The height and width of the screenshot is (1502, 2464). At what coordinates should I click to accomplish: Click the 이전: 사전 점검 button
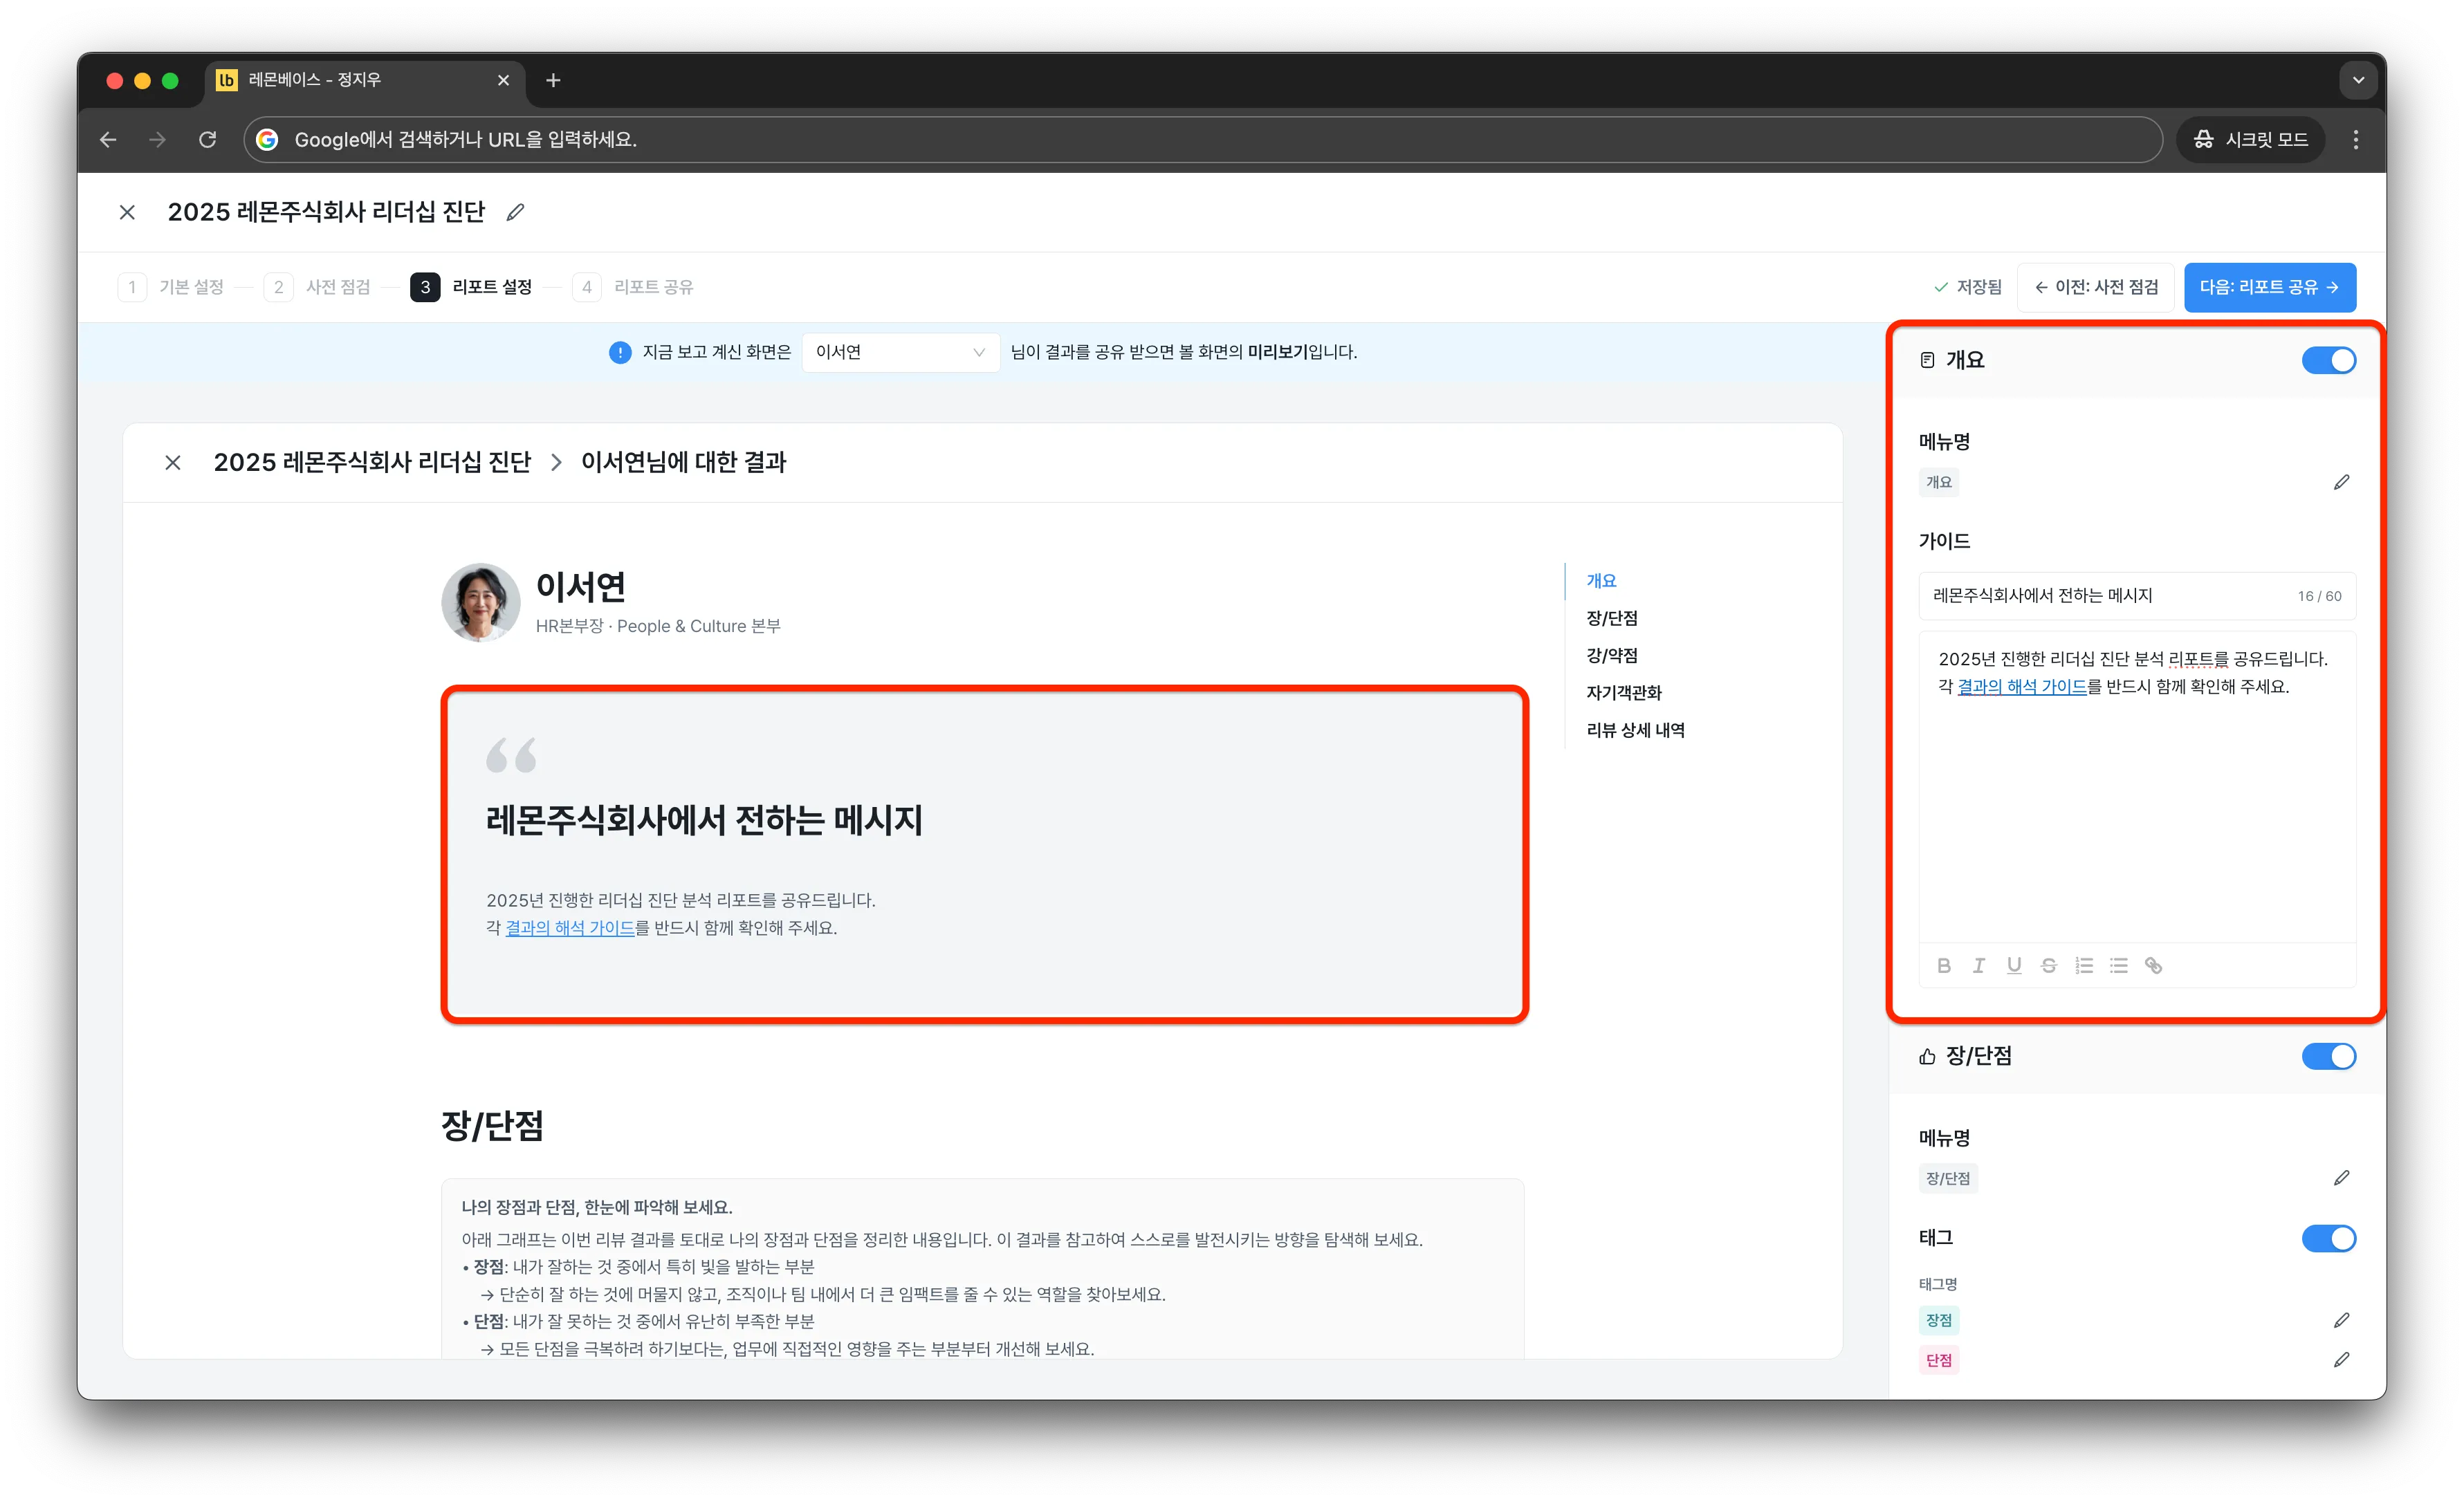tap(2095, 287)
